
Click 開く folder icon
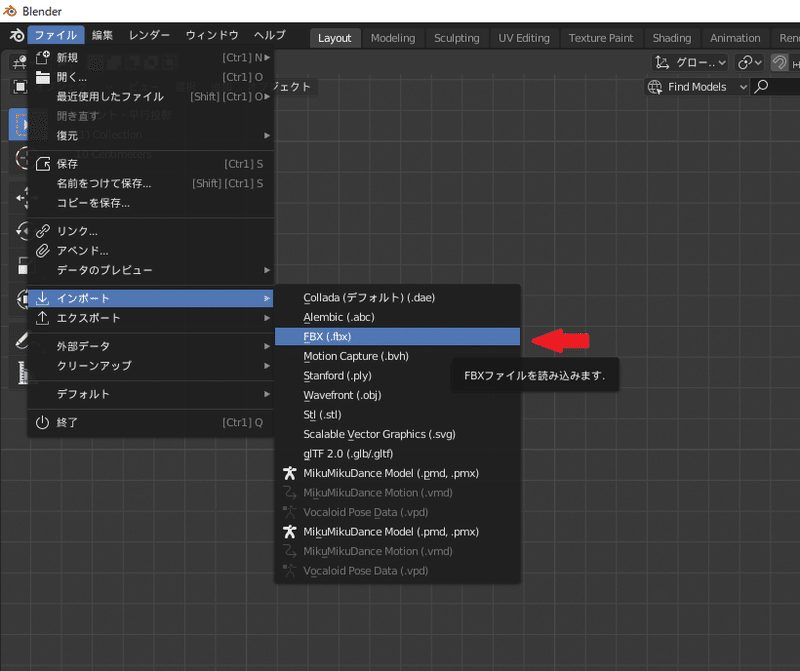[43, 78]
